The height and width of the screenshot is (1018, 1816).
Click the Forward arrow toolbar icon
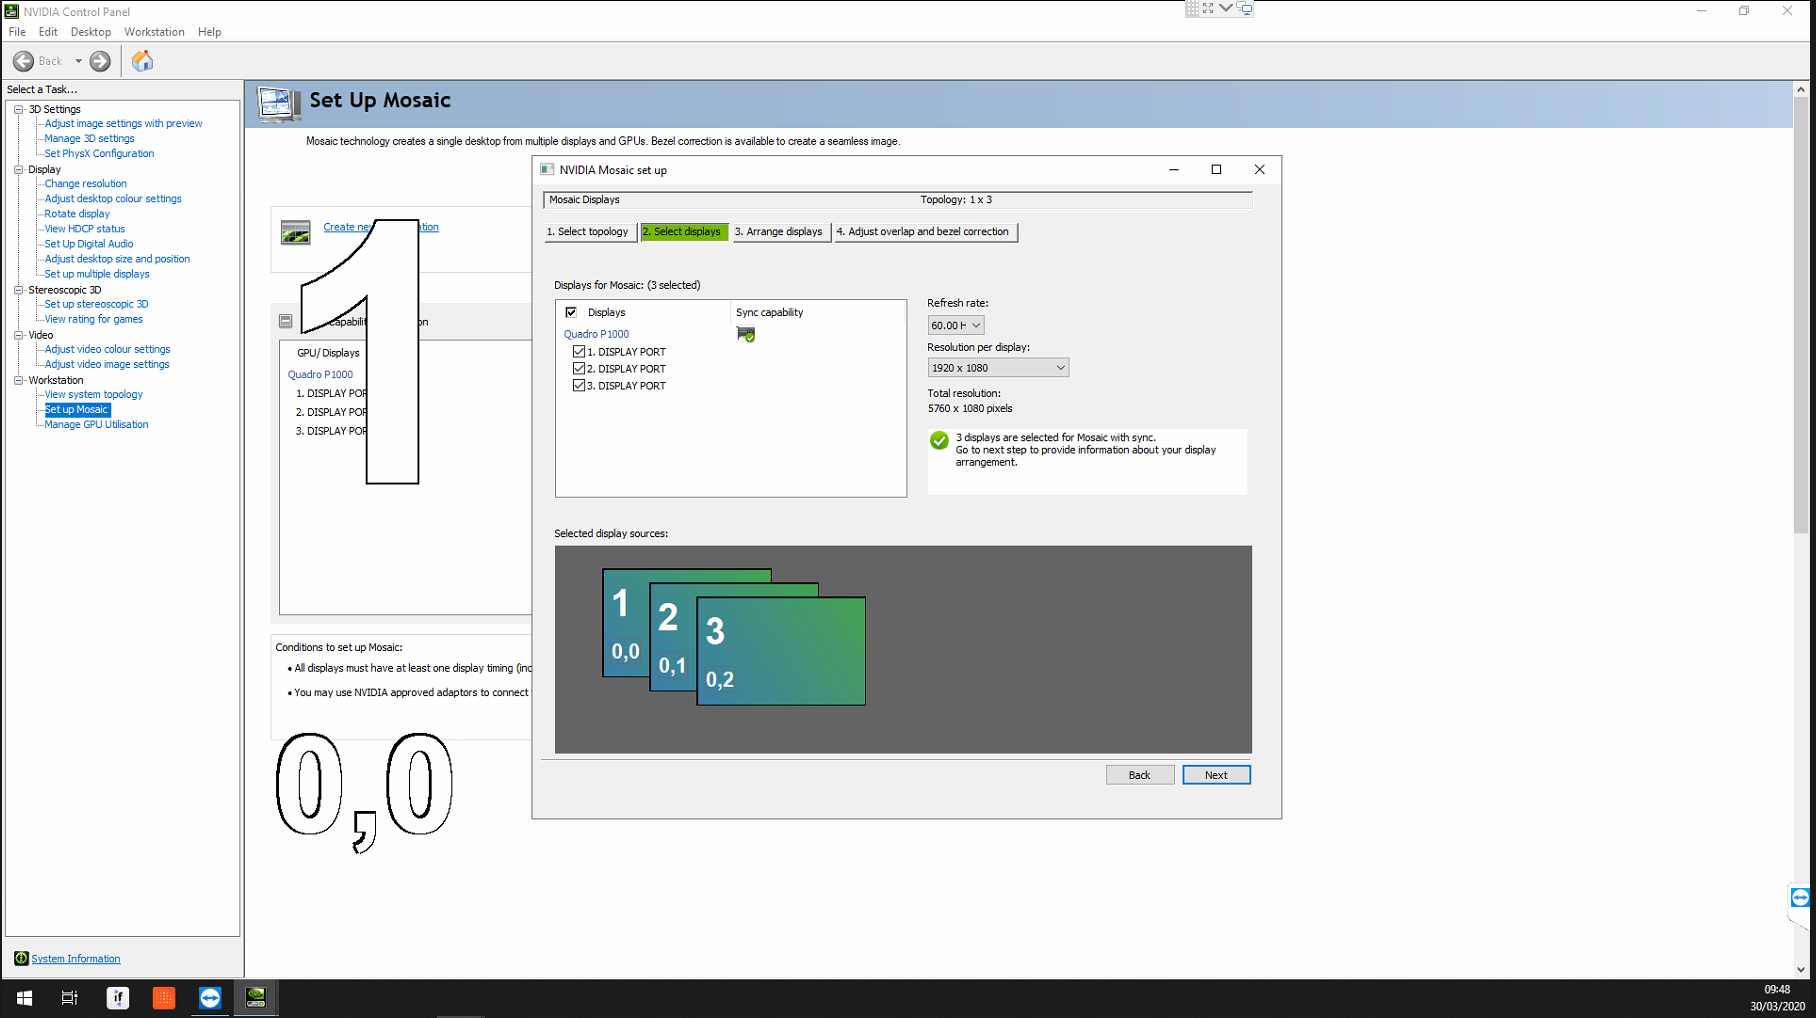pyautogui.click(x=100, y=61)
